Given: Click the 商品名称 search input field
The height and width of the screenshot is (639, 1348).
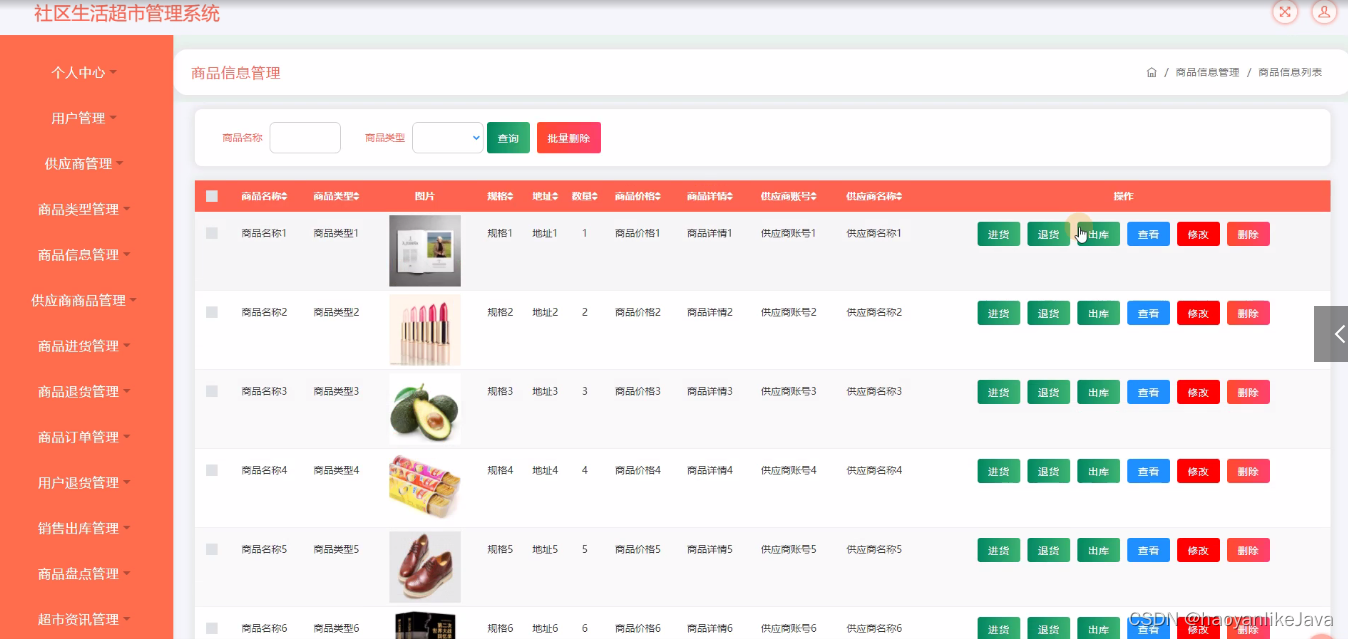Looking at the screenshot, I should 305,138.
